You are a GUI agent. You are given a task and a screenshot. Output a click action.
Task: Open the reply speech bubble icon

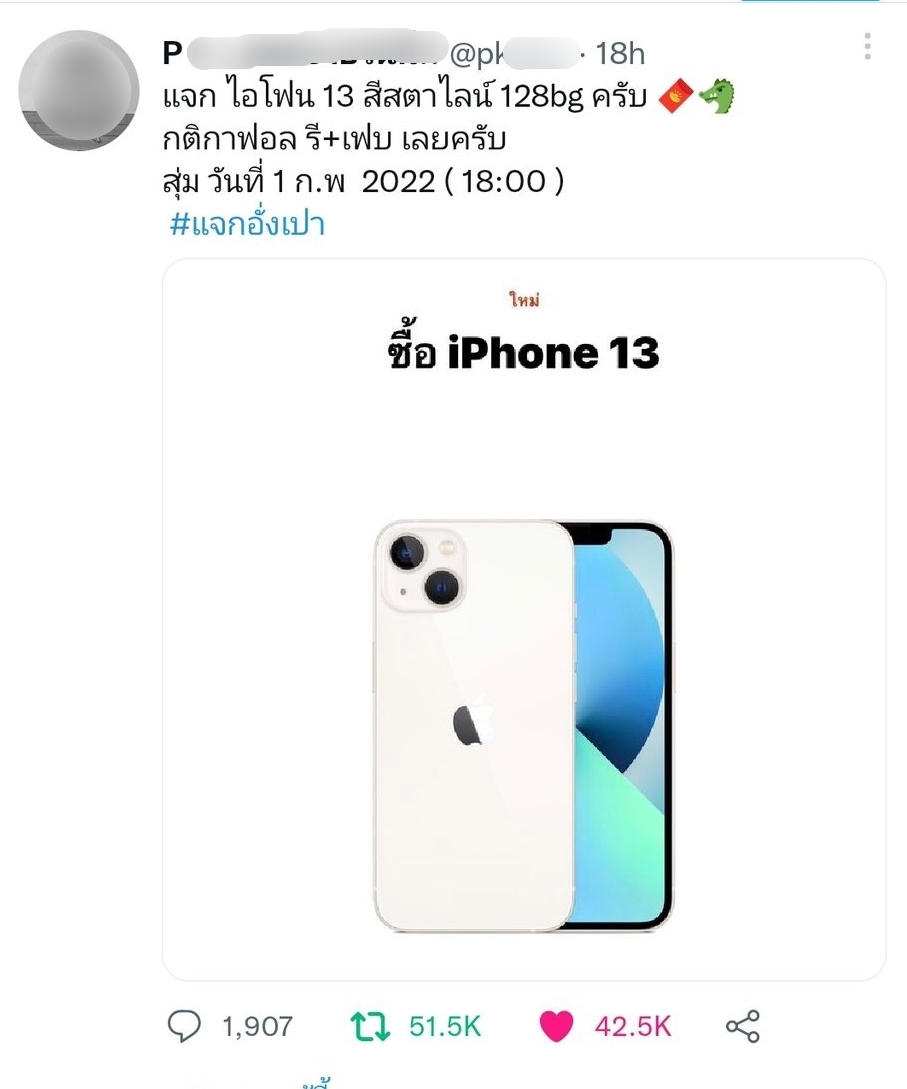[184, 1026]
